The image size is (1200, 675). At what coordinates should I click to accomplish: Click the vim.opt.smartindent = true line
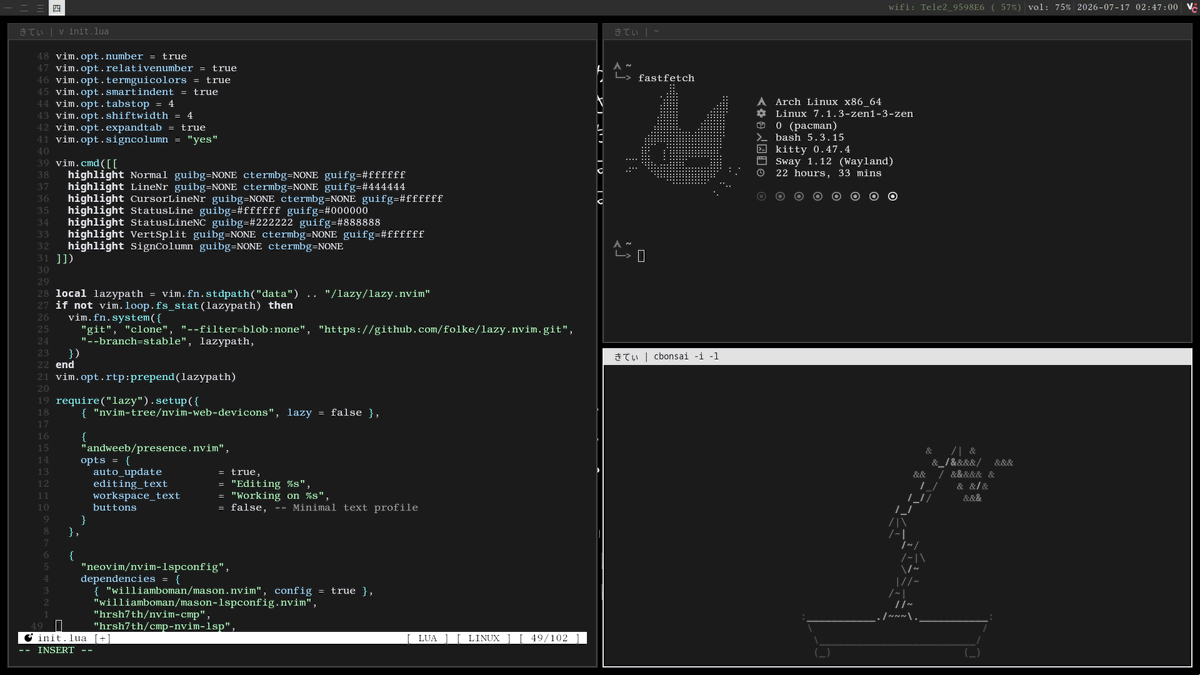pyautogui.click(x=136, y=92)
